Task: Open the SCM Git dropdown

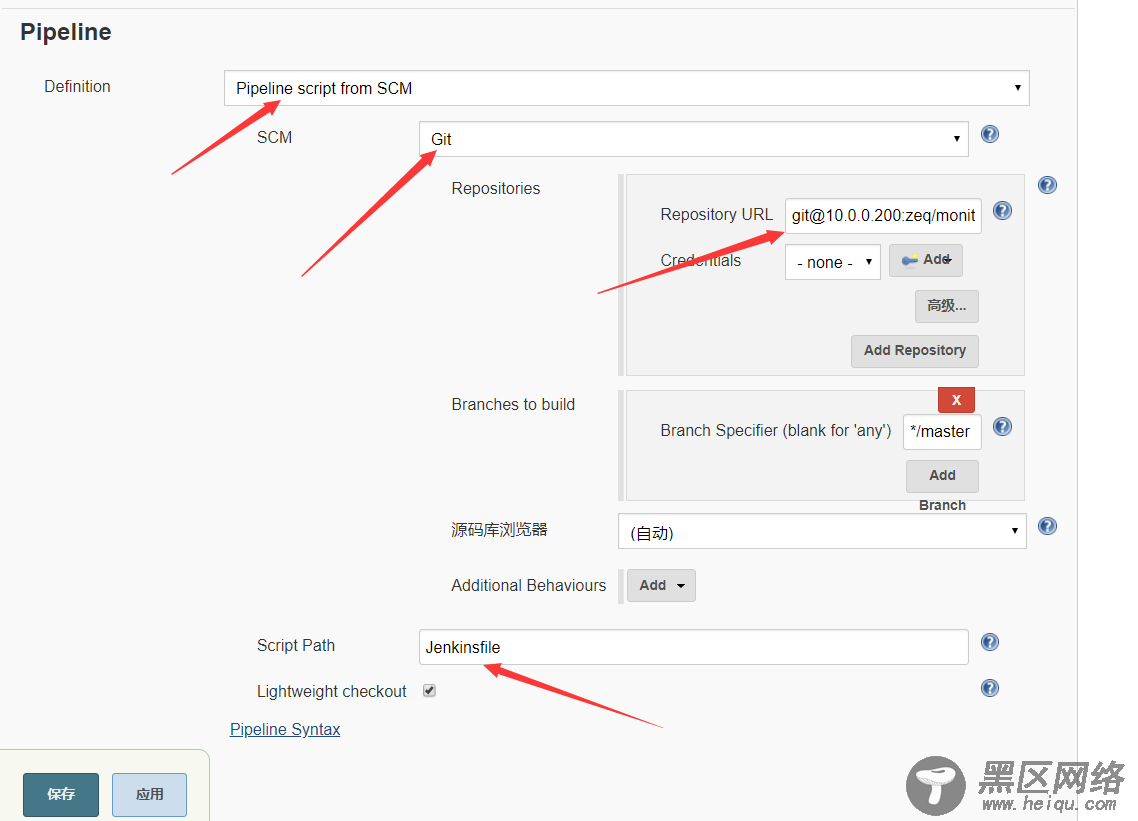Action: coord(693,139)
